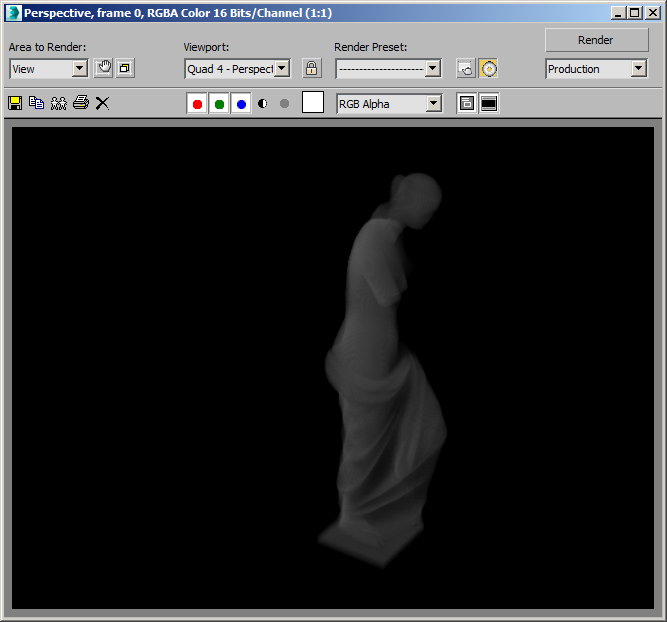
Task: Click the Render button
Action: tap(596, 40)
